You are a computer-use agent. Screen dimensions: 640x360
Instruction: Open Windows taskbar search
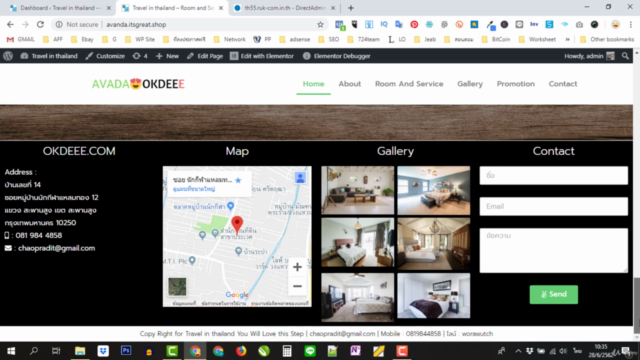(x=34, y=351)
